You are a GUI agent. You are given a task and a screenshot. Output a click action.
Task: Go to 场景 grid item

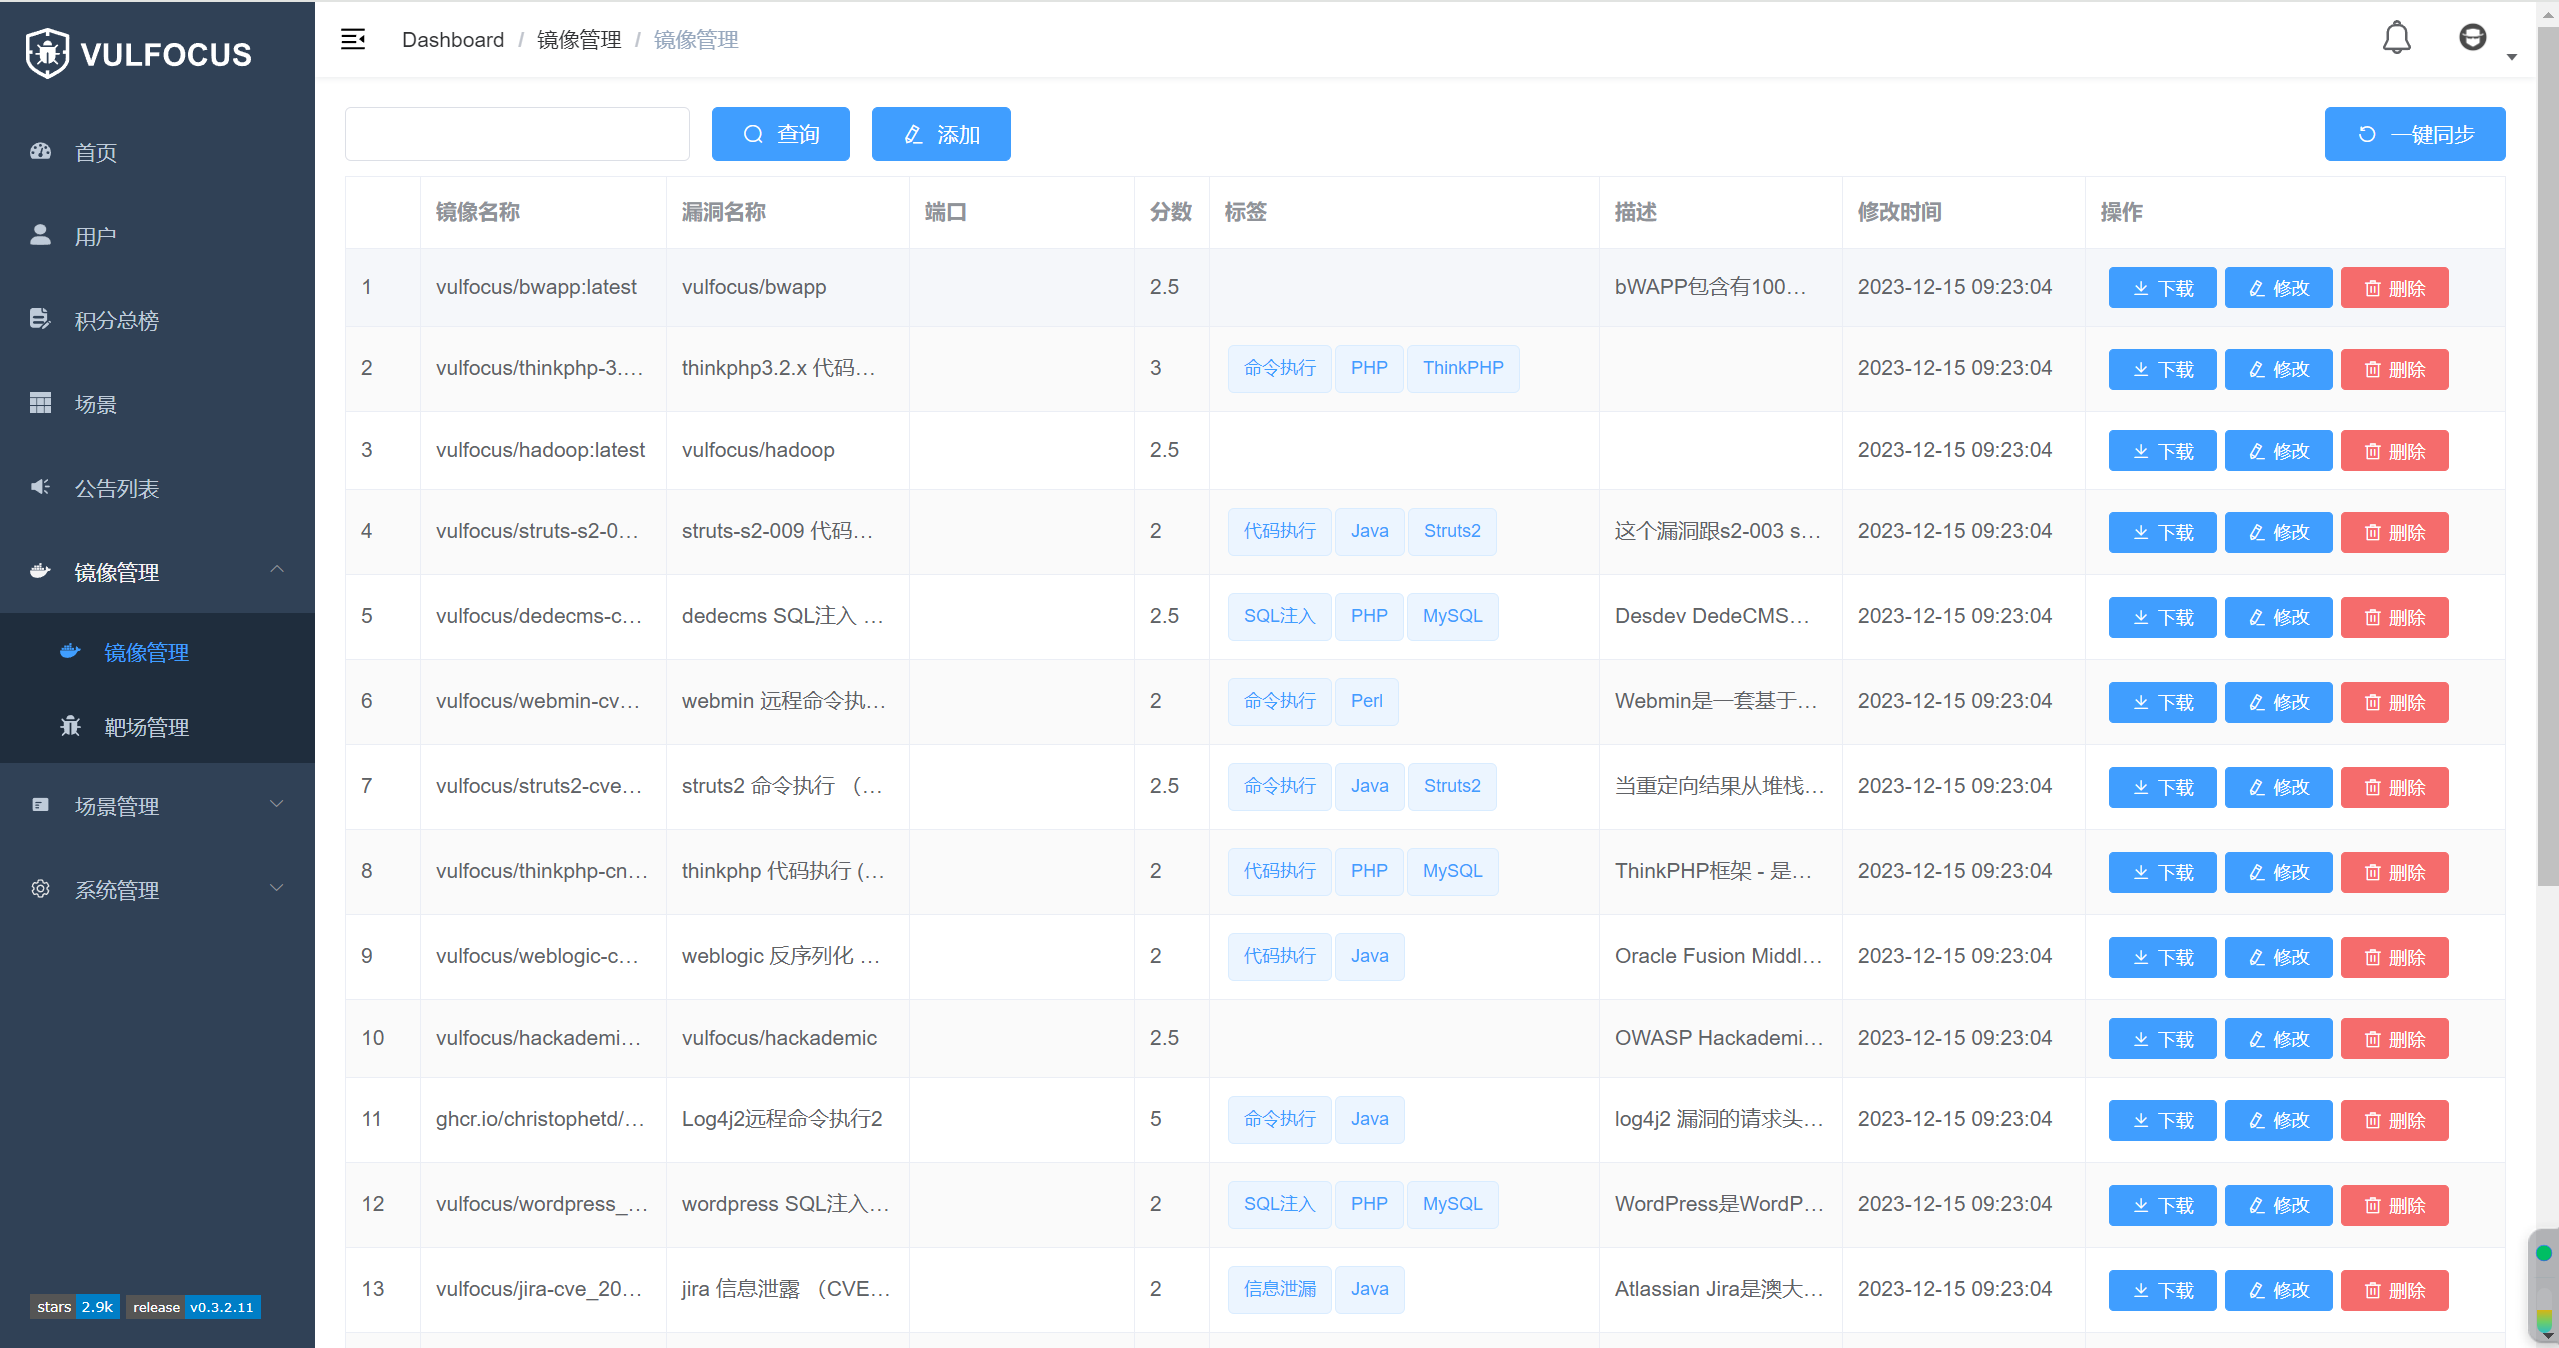coord(95,405)
